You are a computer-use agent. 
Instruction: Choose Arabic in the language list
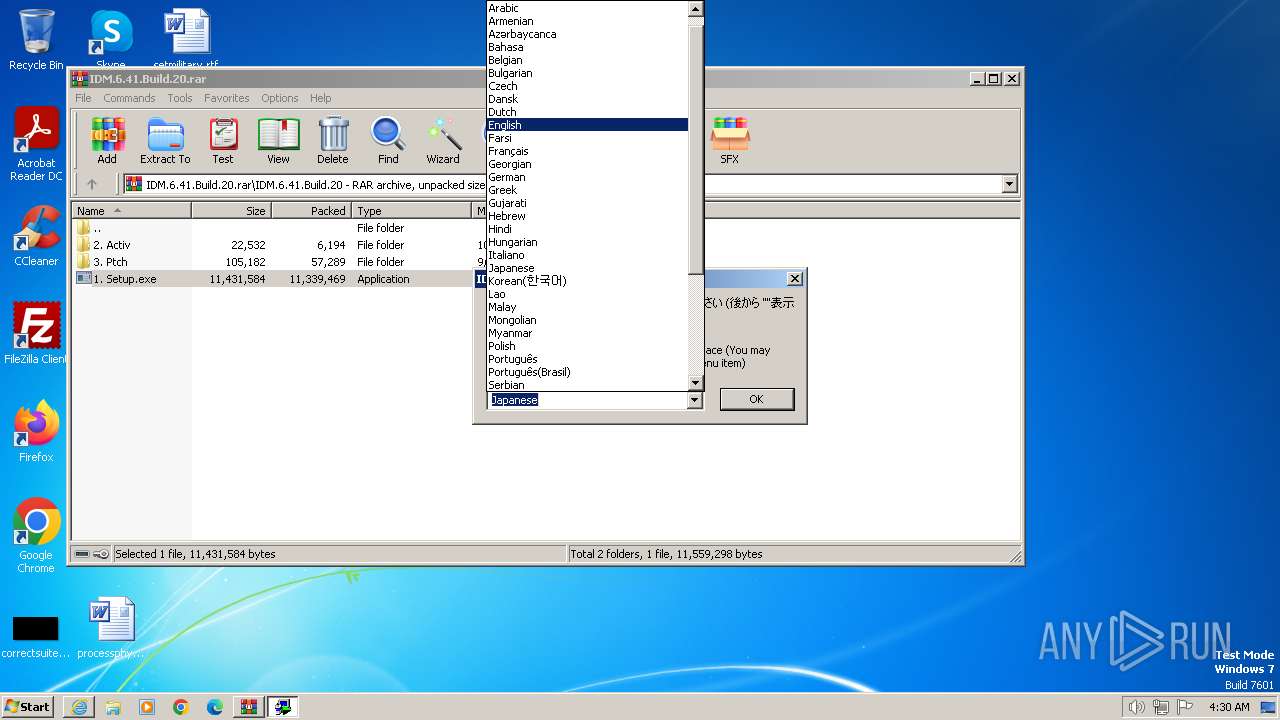click(587, 8)
